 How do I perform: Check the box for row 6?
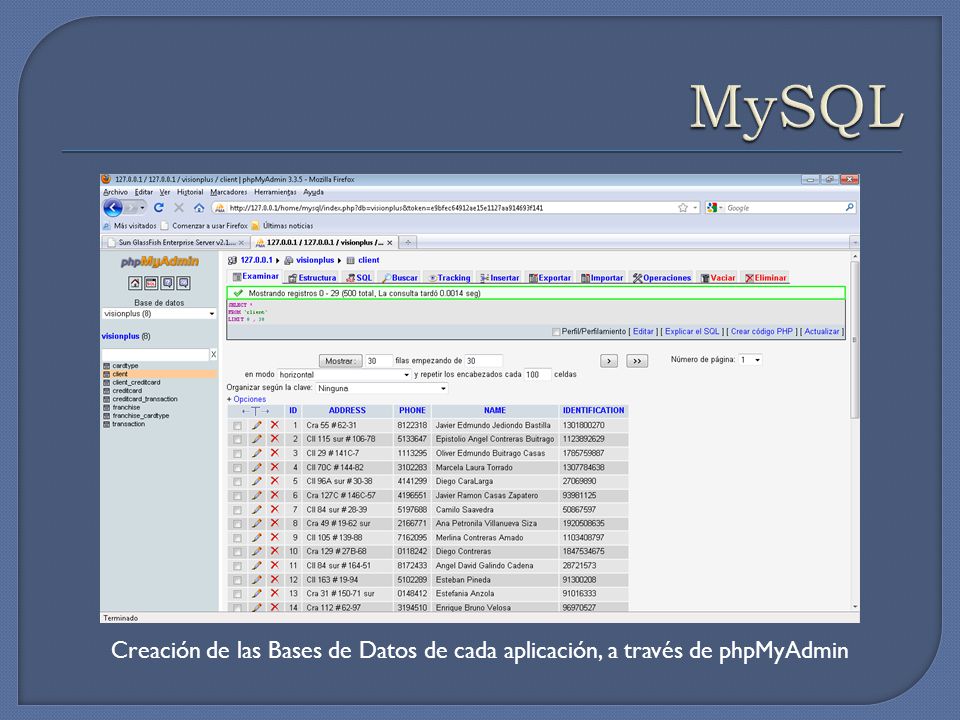237,496
